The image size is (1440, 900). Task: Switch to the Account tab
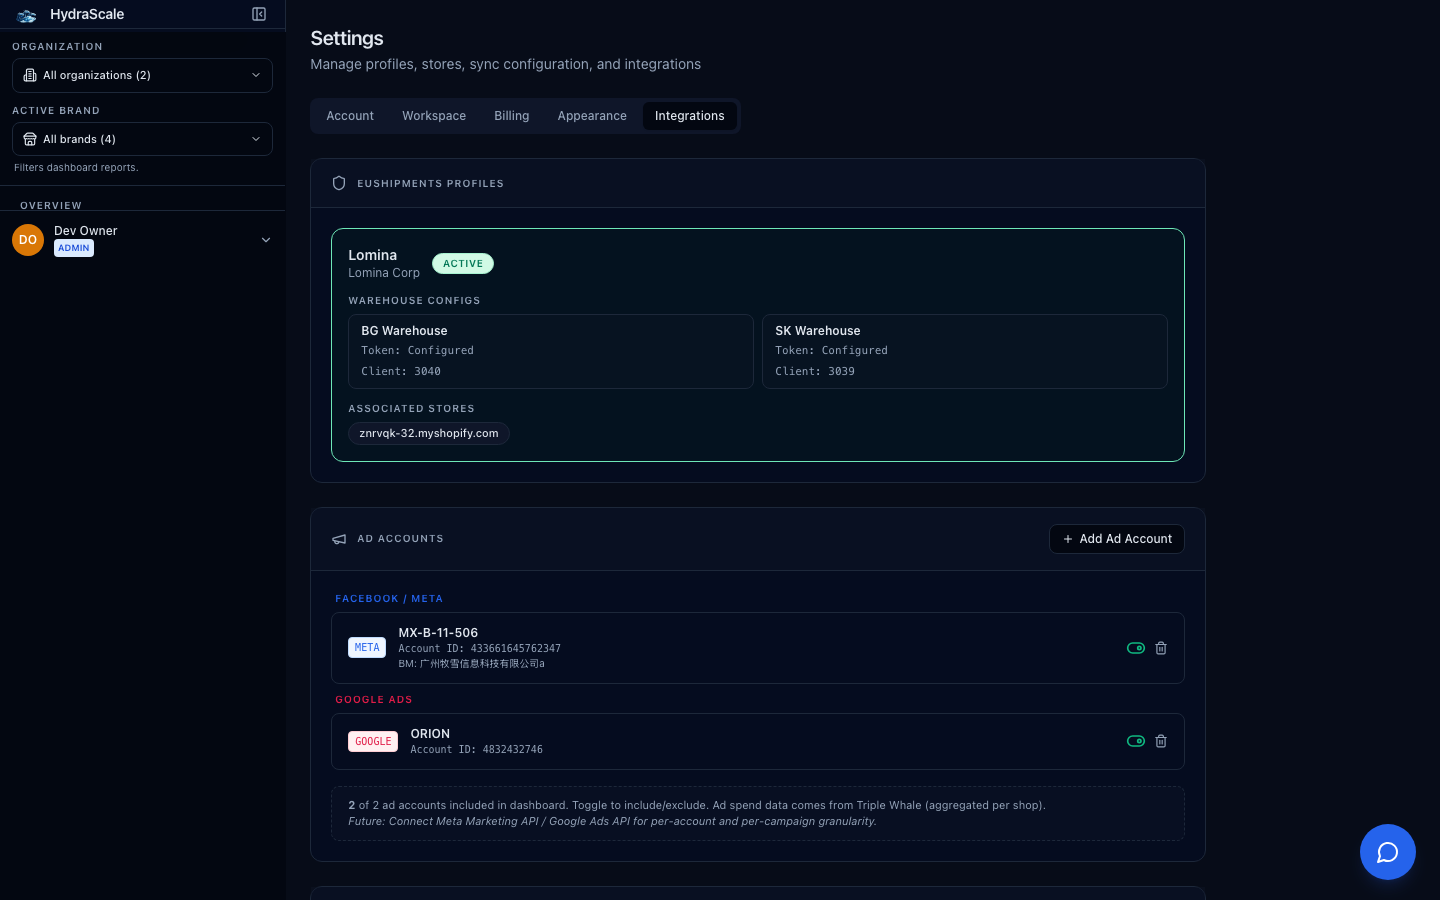(350, 116)
